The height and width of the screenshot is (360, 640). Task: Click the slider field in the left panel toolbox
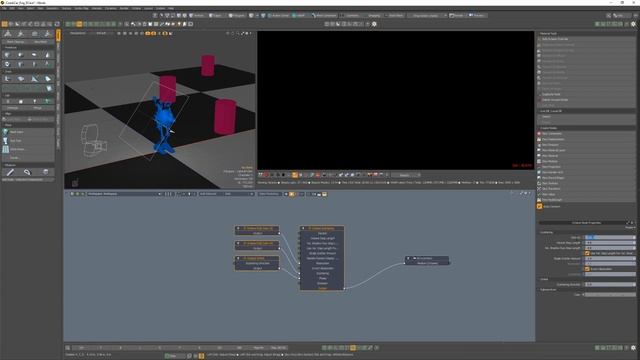click(x=28, y=119)
